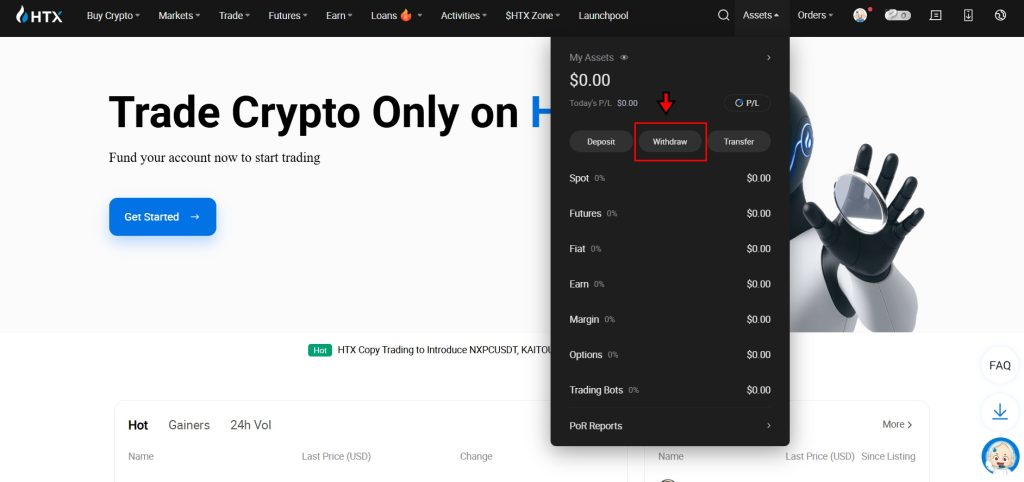Select the Options account row
This screenshot has height=482, width=1024.
[x=670, y=355]
